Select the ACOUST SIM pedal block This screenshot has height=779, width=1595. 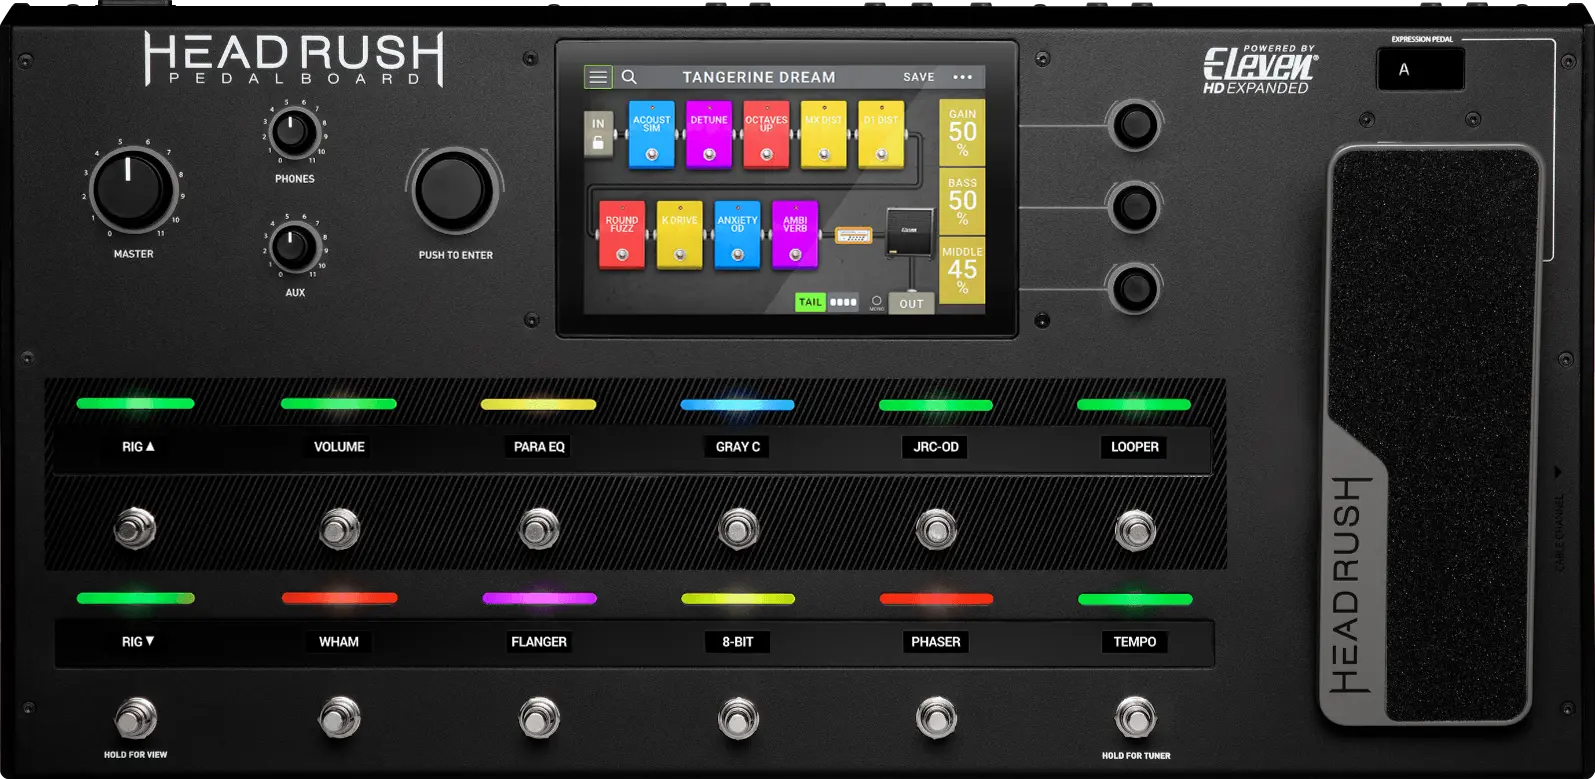[x=652, y=134]
